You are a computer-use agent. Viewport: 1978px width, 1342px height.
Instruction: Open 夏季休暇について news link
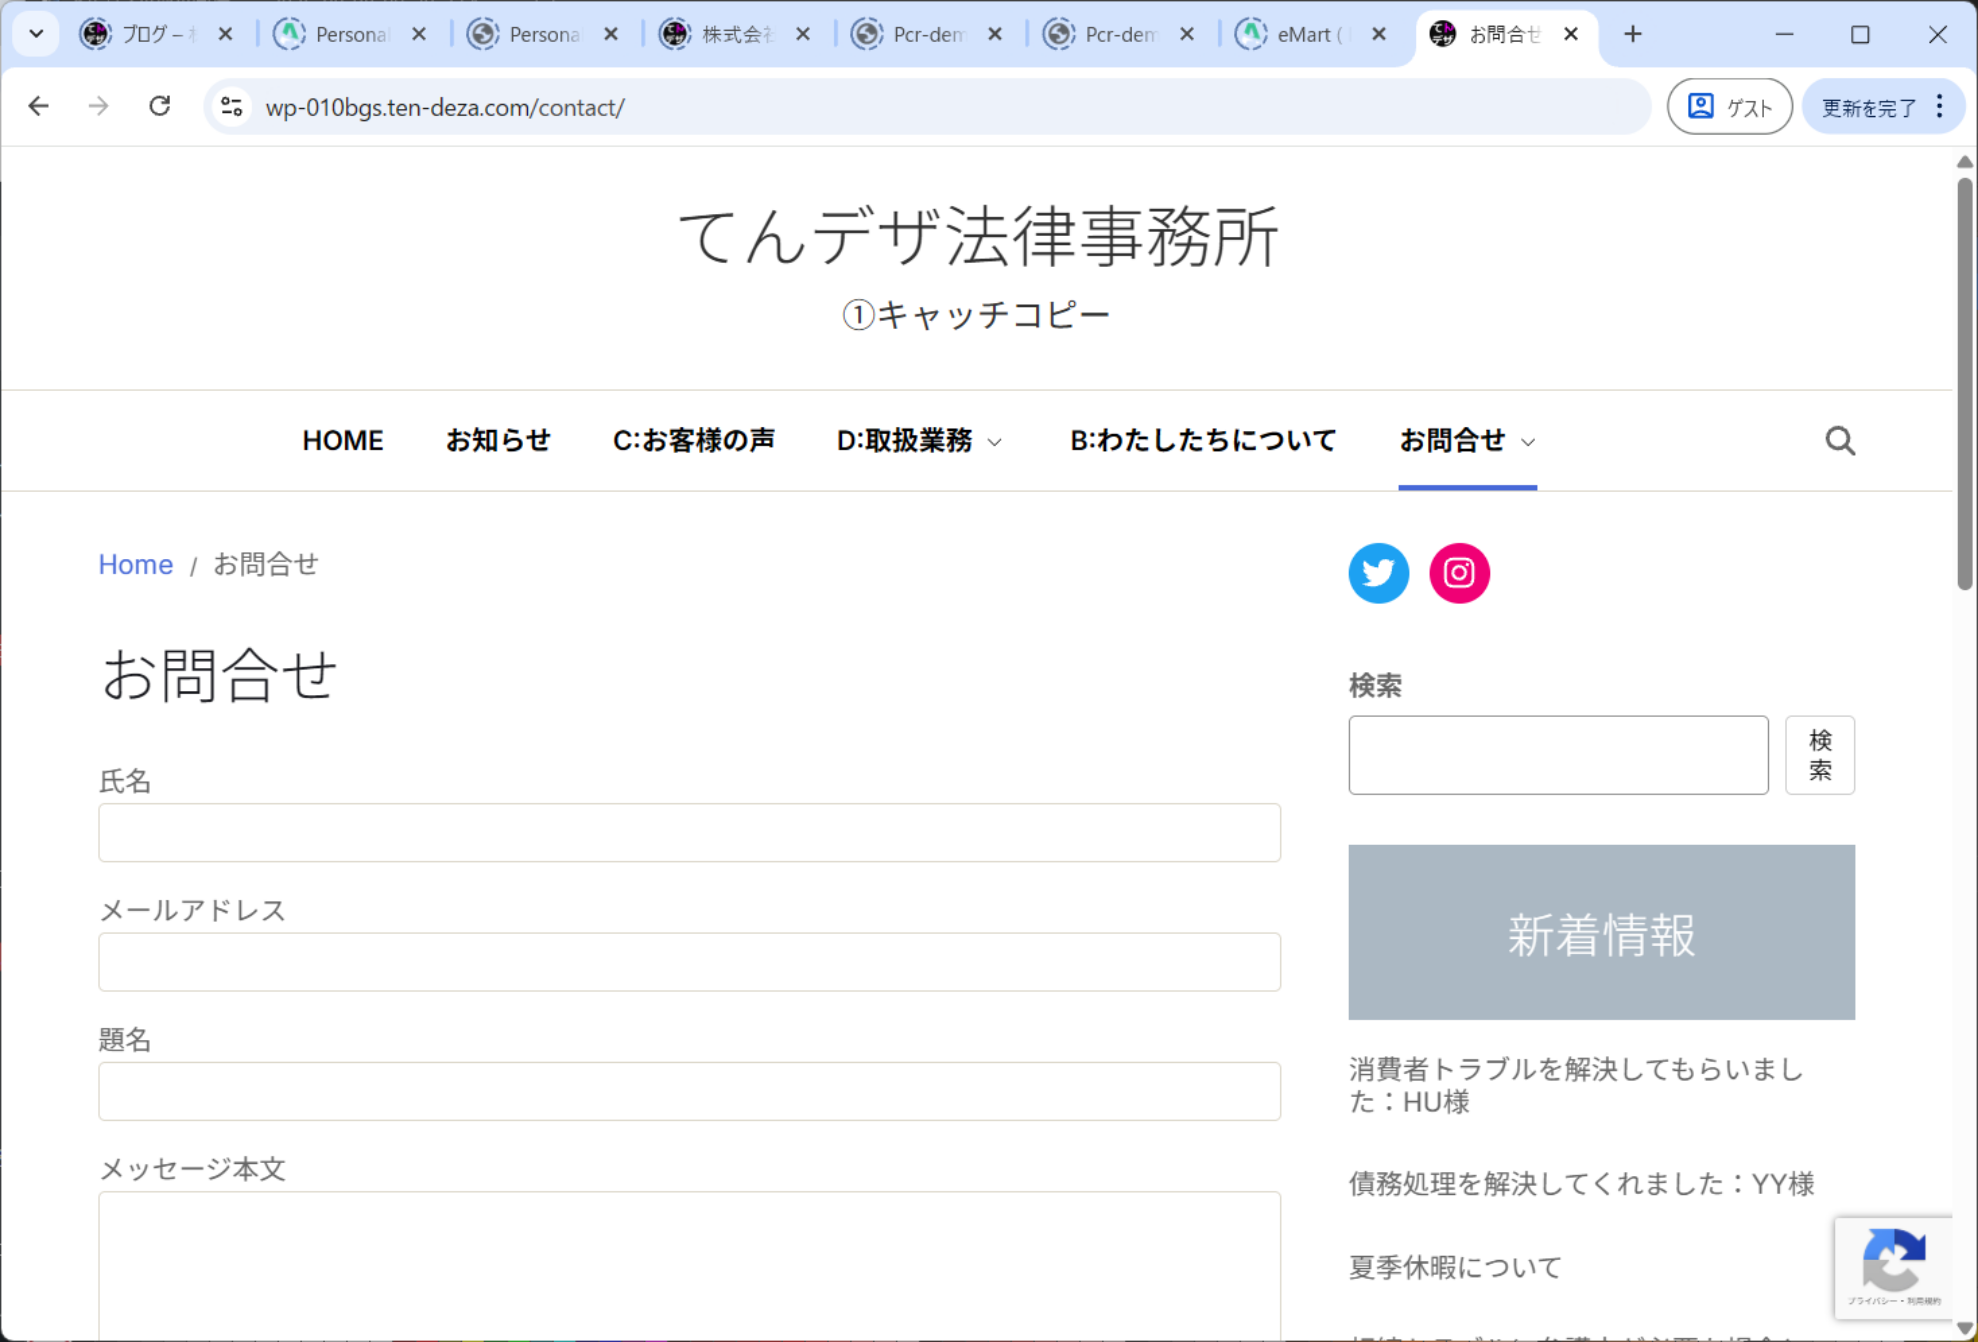pyautogui.click(x=1454, y=1267)
